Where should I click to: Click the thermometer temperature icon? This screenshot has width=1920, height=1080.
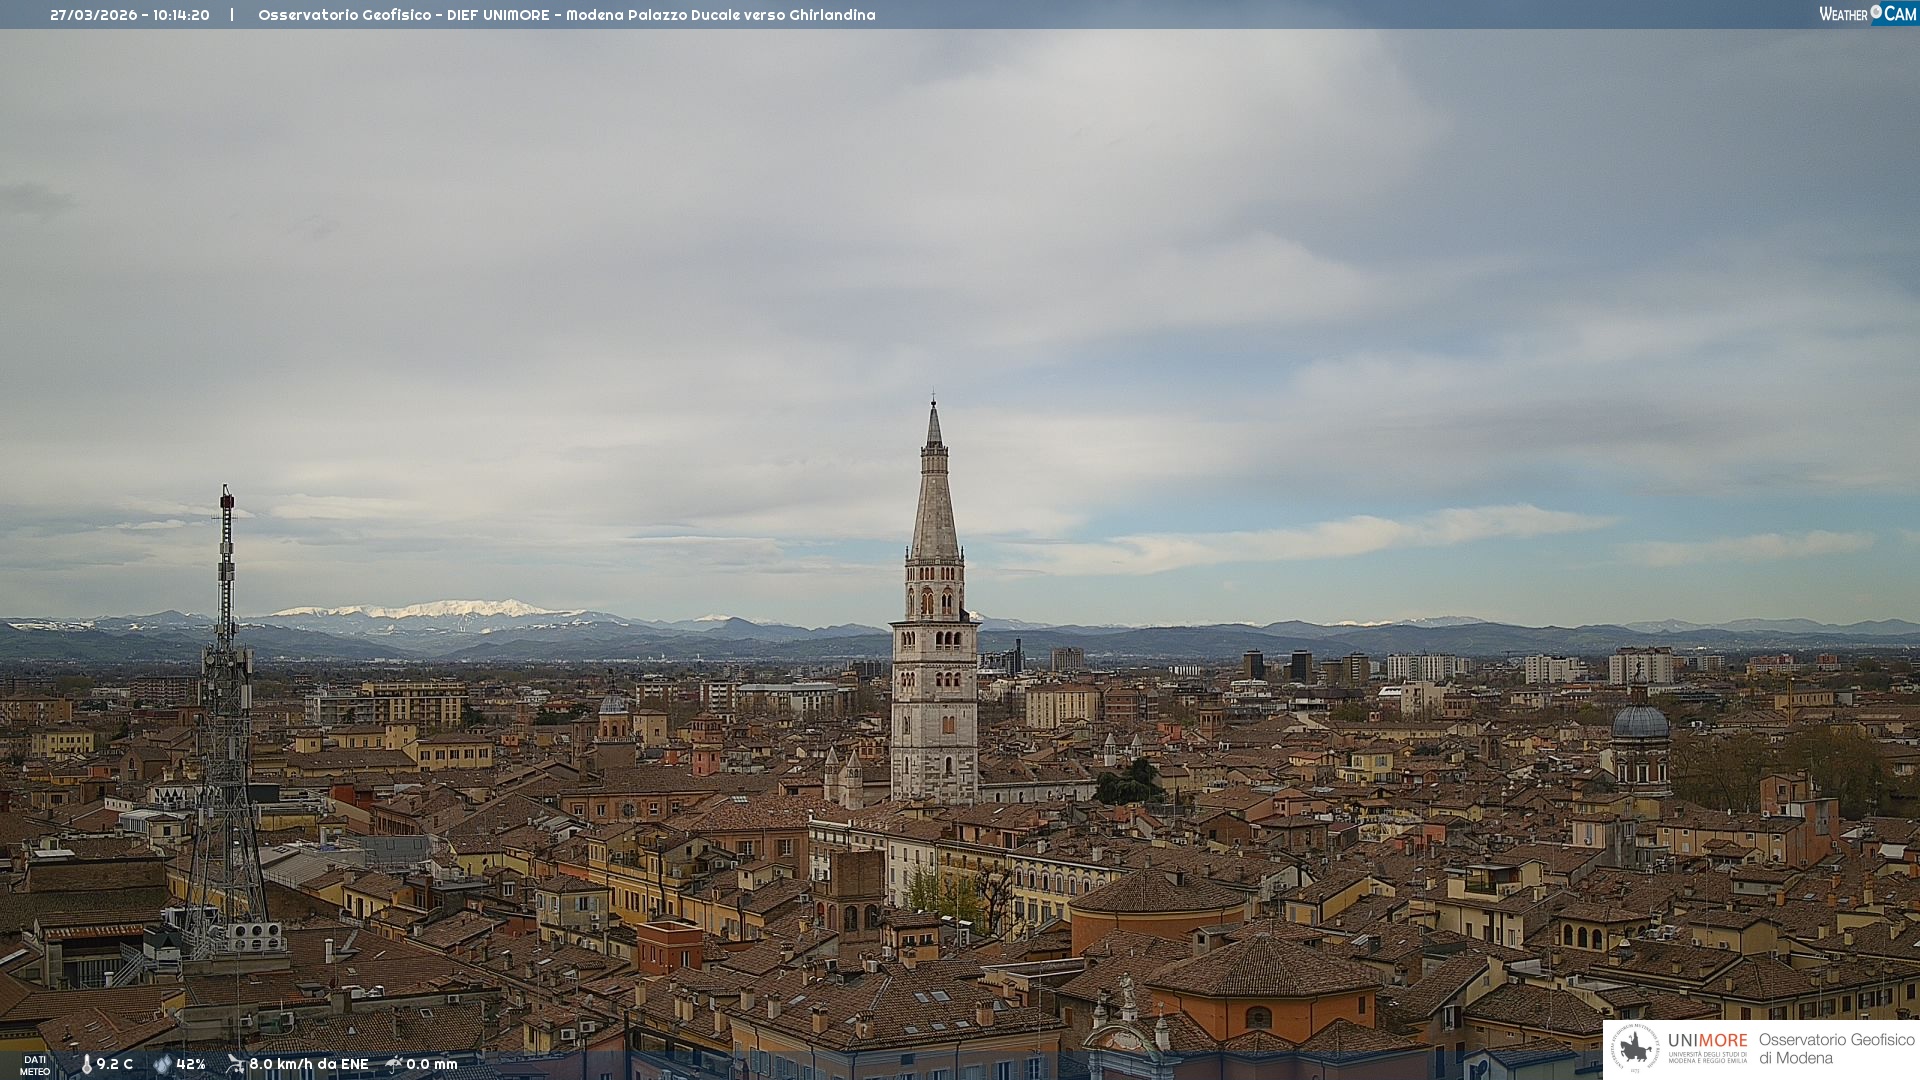pos(86,1064)
